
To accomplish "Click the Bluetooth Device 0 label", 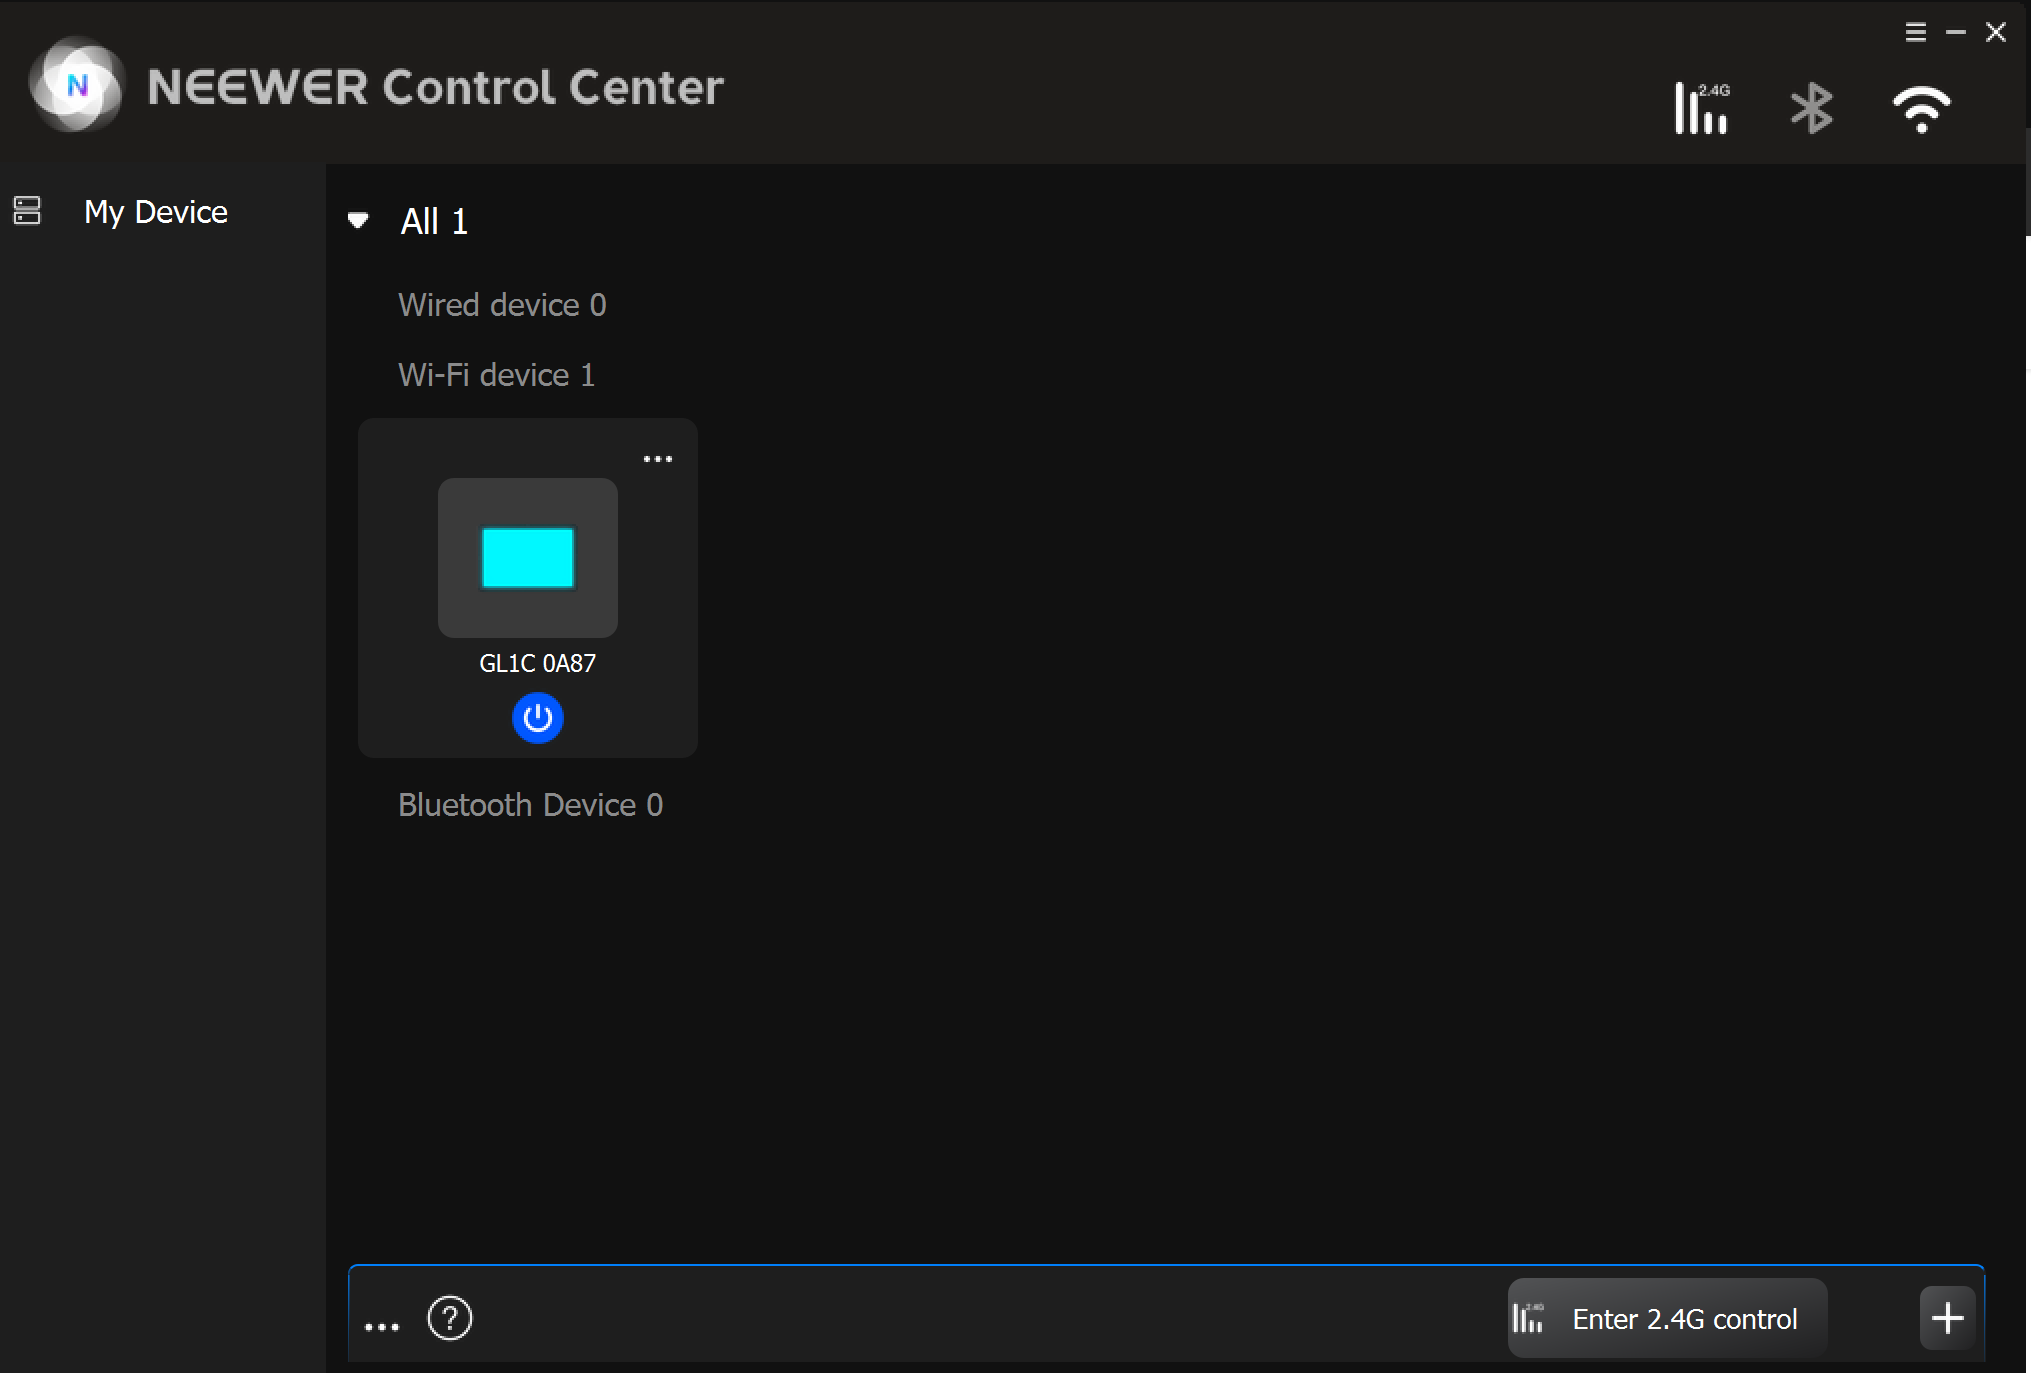I will point(530,805).
